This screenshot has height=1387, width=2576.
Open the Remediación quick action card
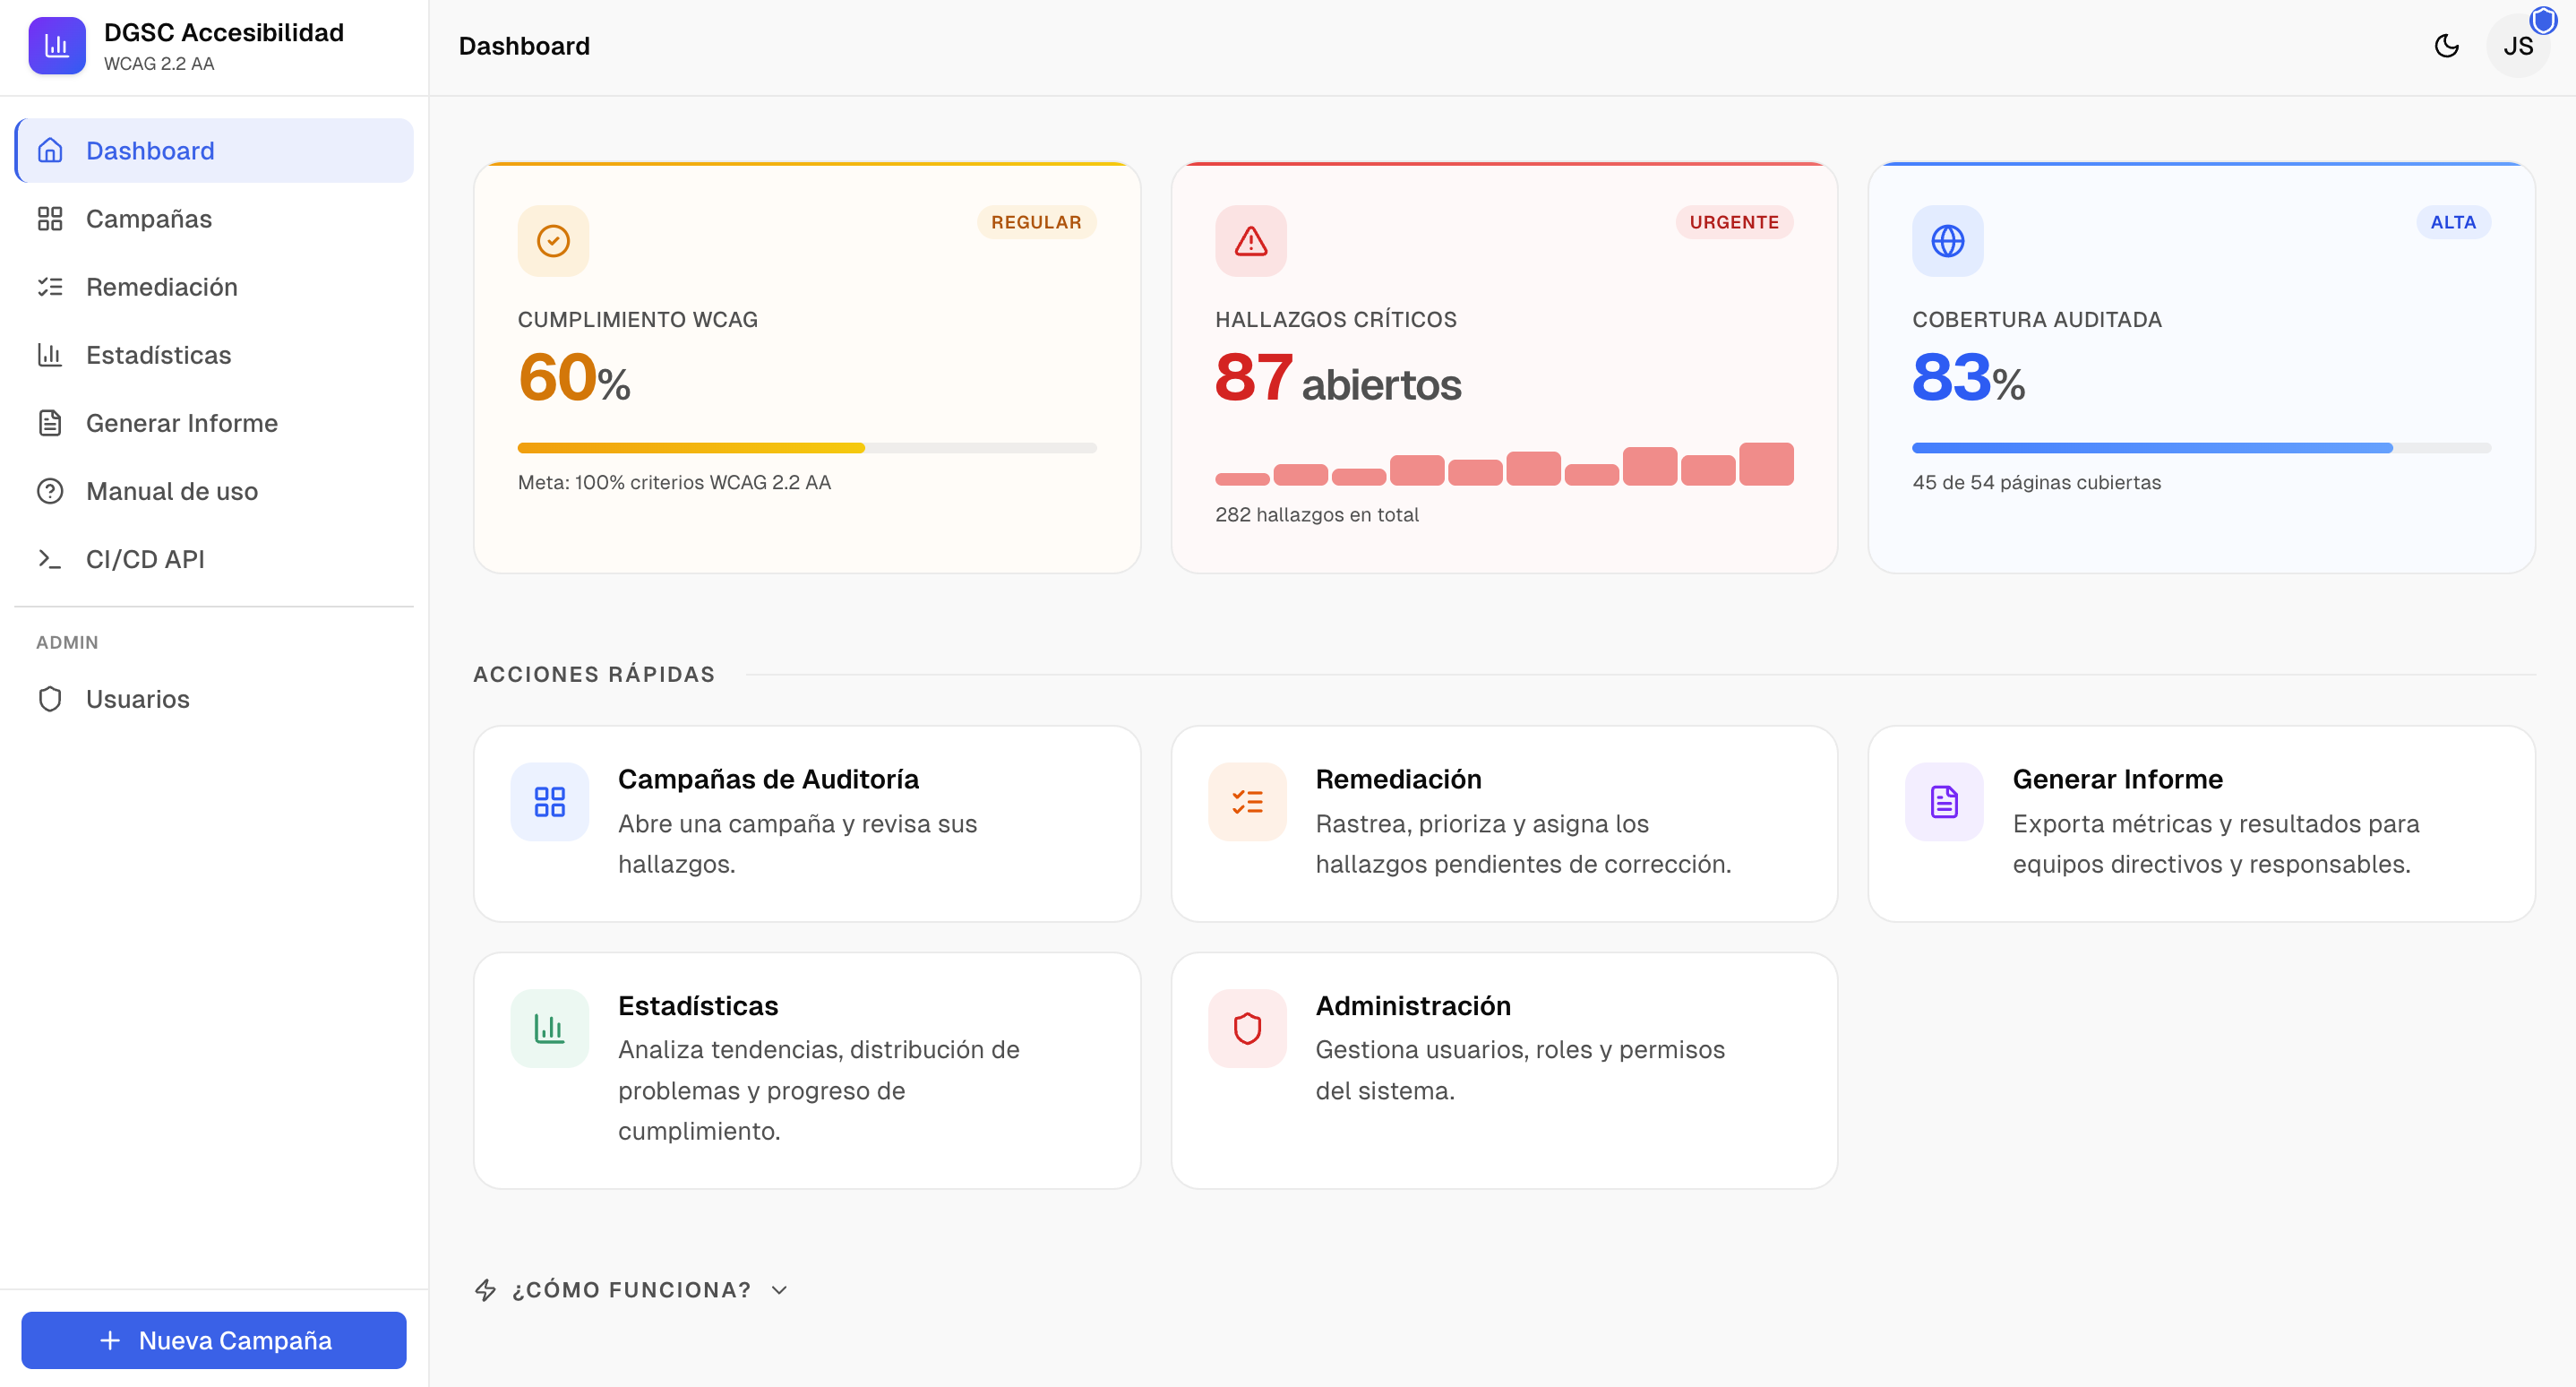1504,824
